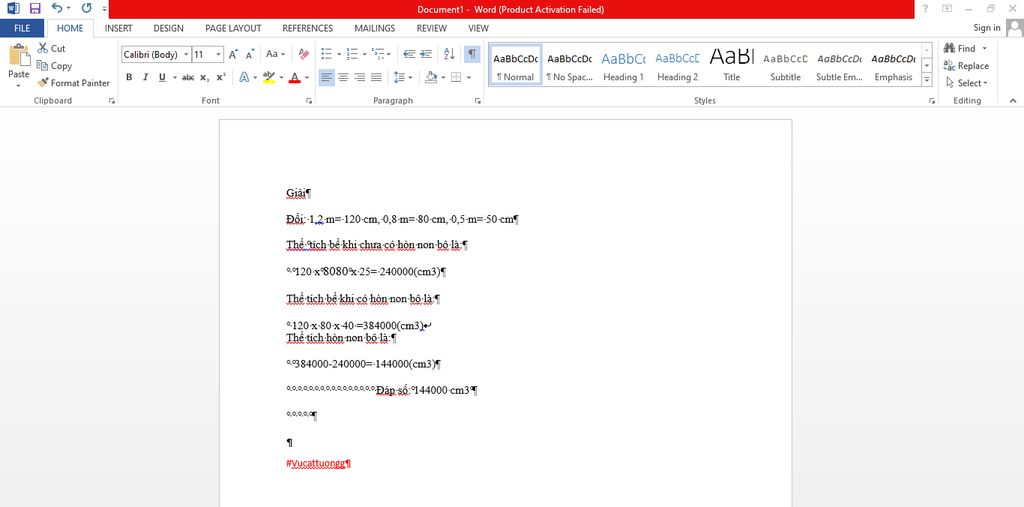1024x507 pixels.
Task: Shrink the font size
Action: [250, 55]
